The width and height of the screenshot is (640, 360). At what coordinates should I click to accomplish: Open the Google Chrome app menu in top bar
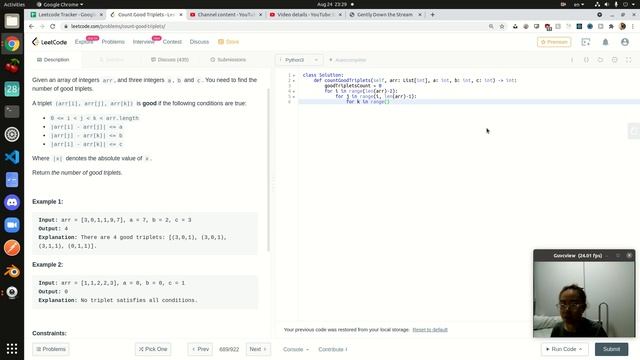pyautogui.click(x=60, y=4)
